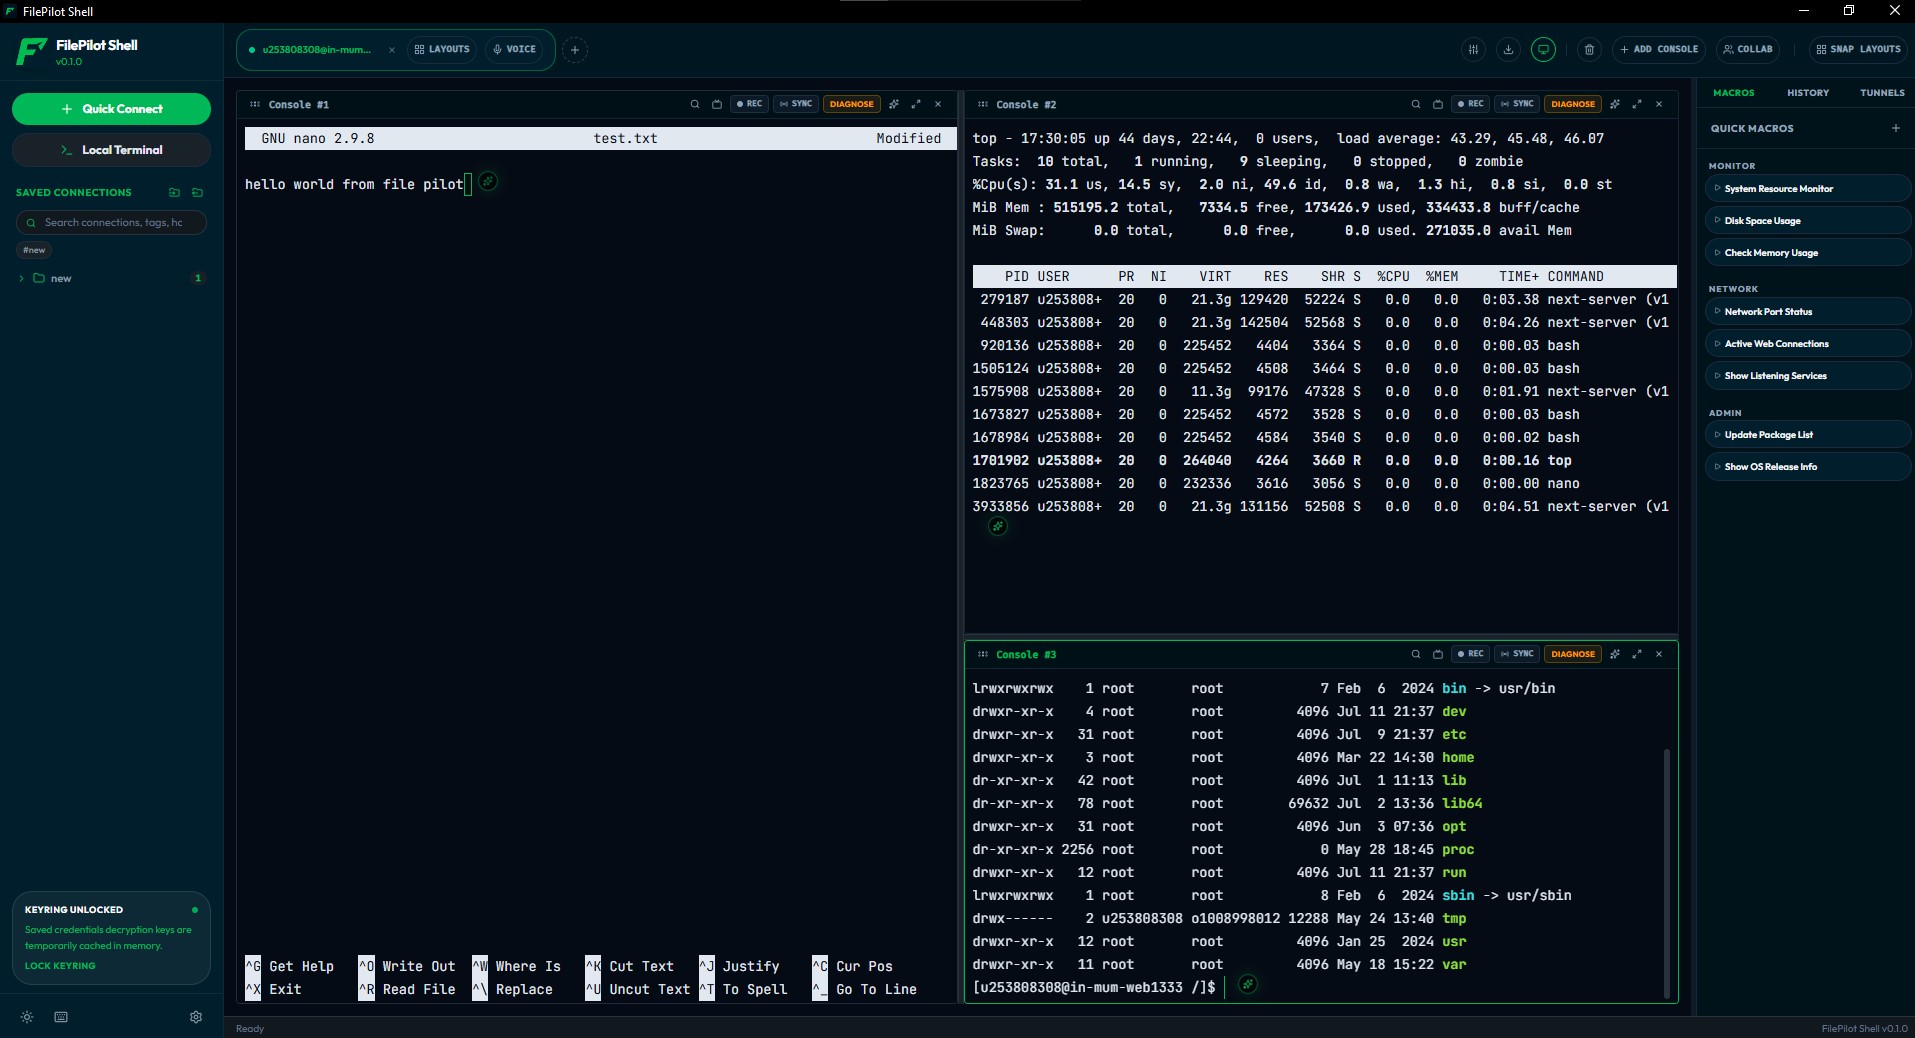The width and height of the screenshot is (1915, 1038).
Task: Open the search icon in Console #2 header
Action: (x=1416, y=104)
